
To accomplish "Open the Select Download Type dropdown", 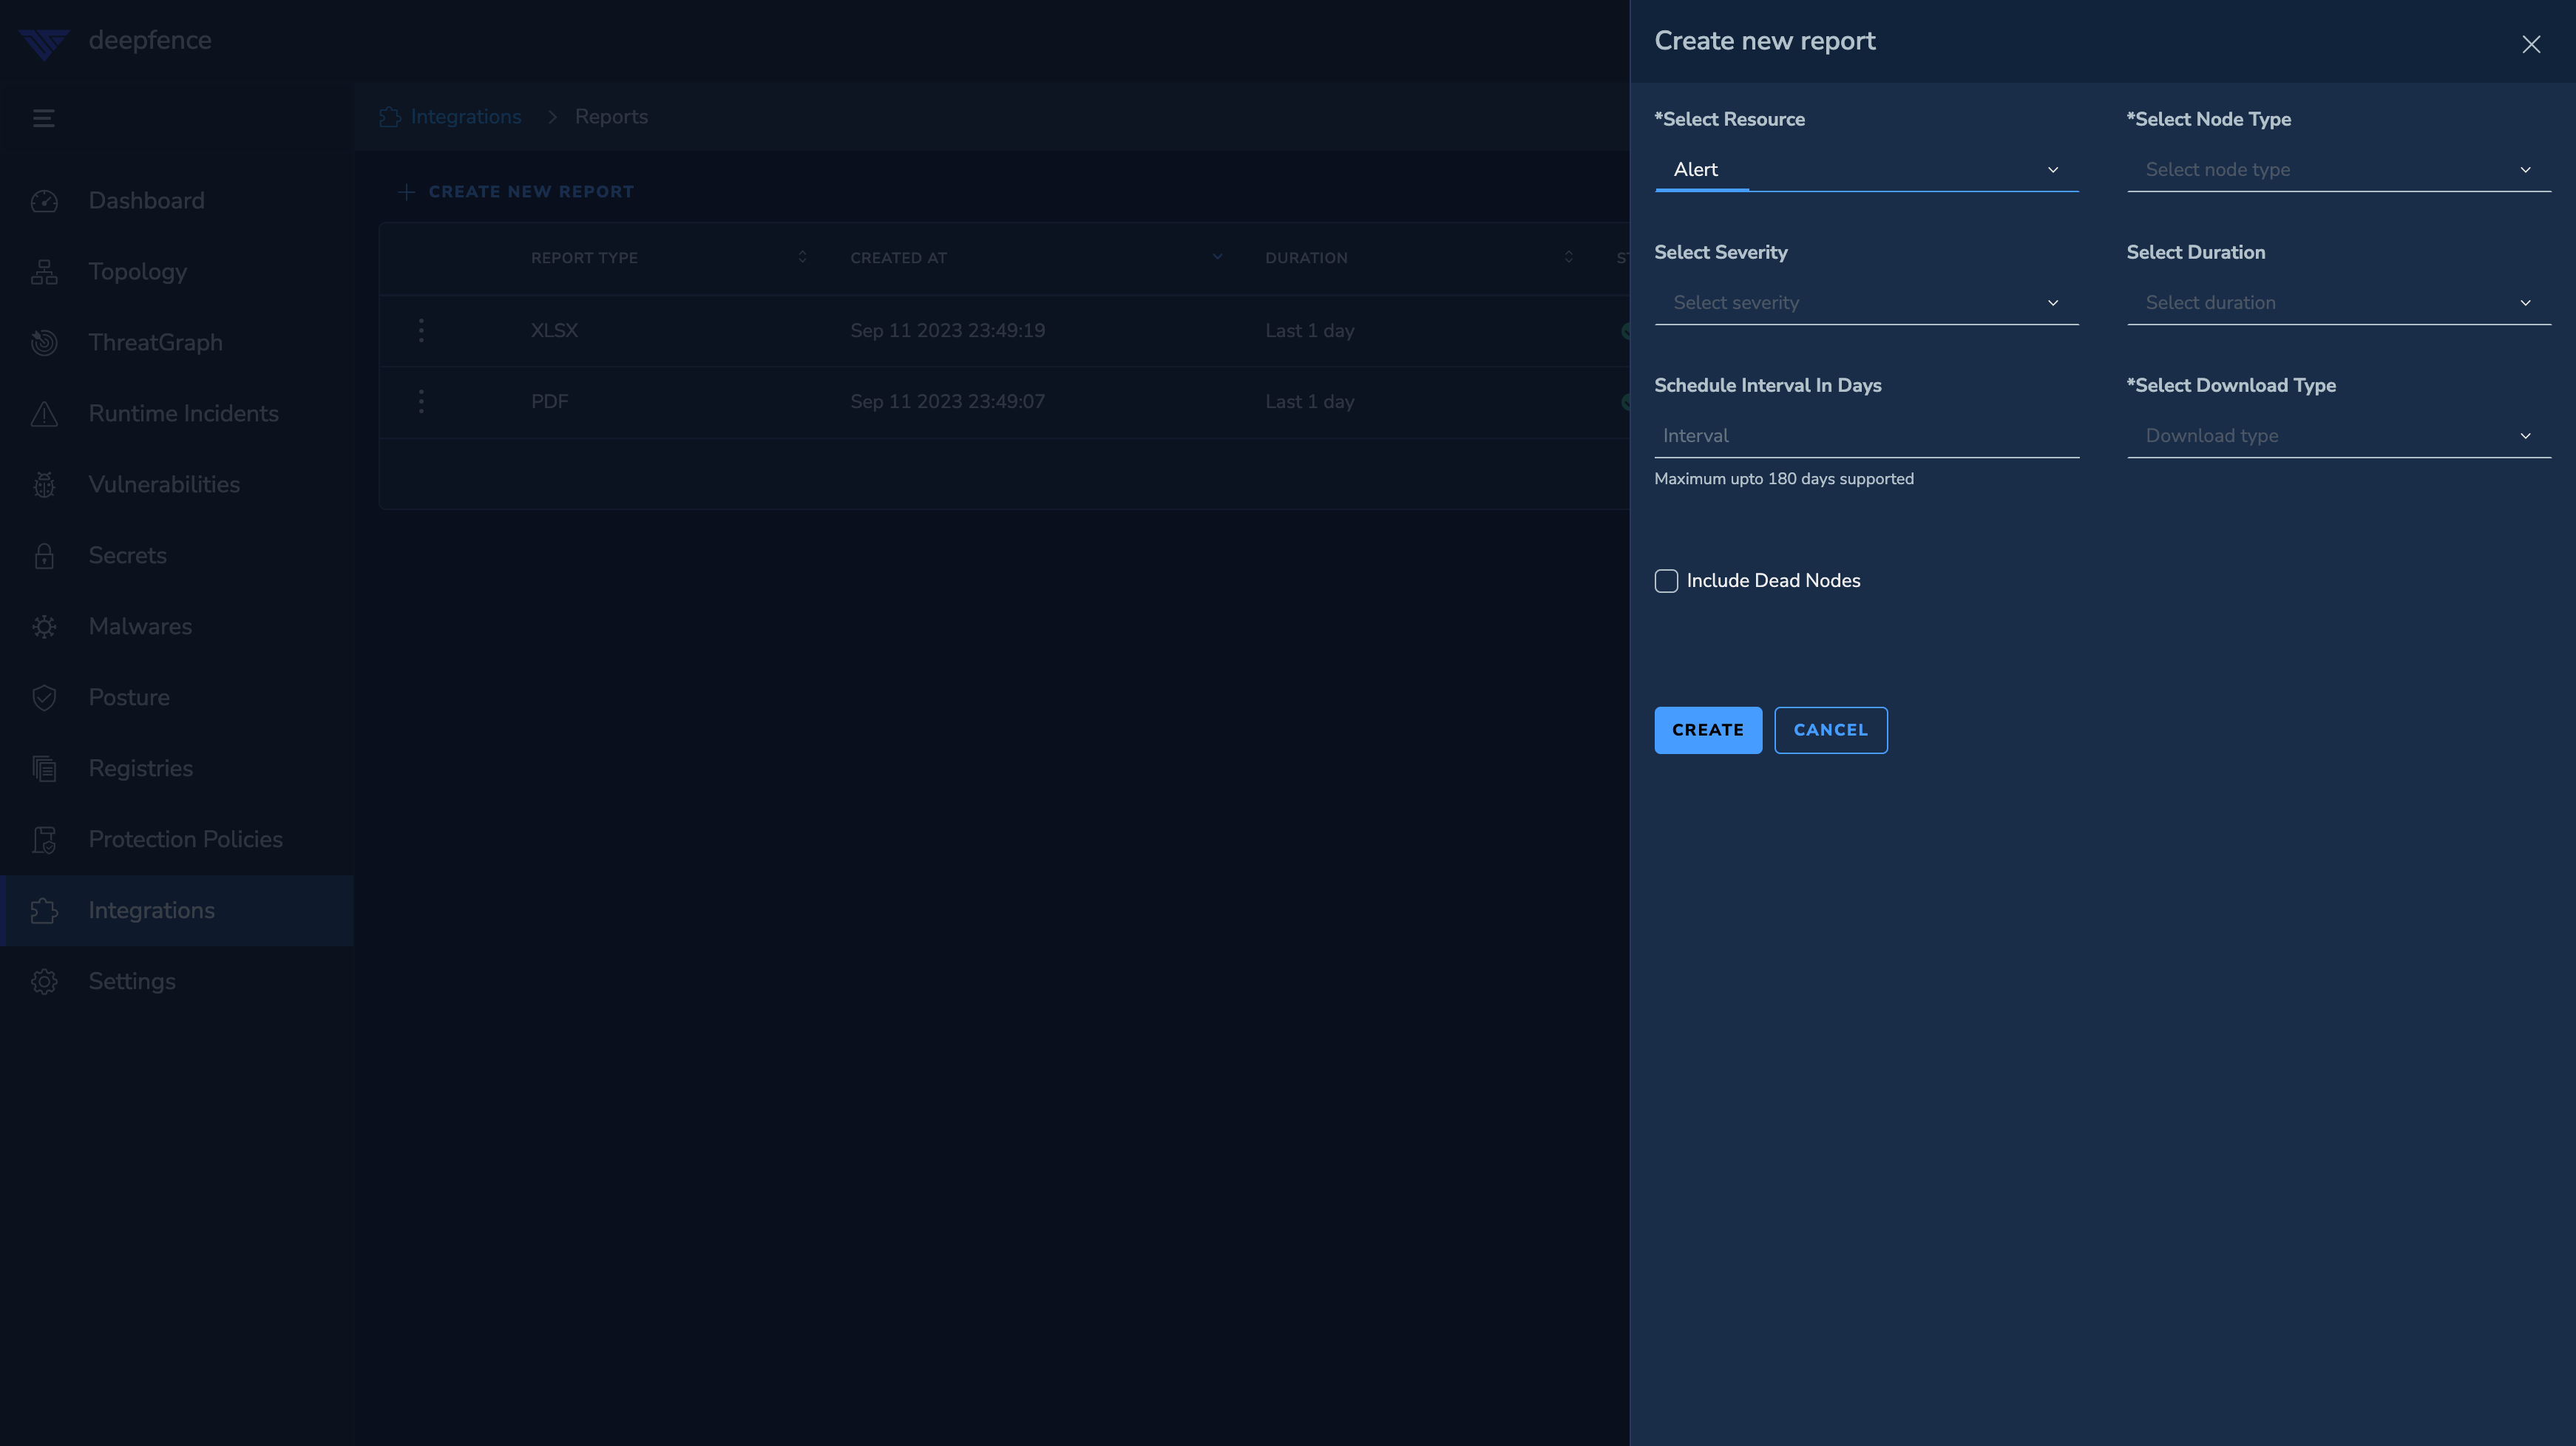I will tap(2338, 436).
